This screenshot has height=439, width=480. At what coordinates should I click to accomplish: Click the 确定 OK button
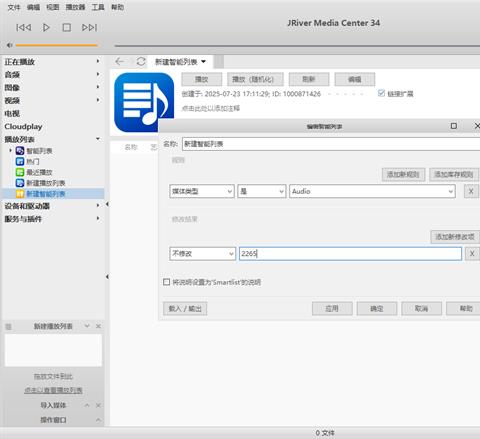click(x=377, y=309)
